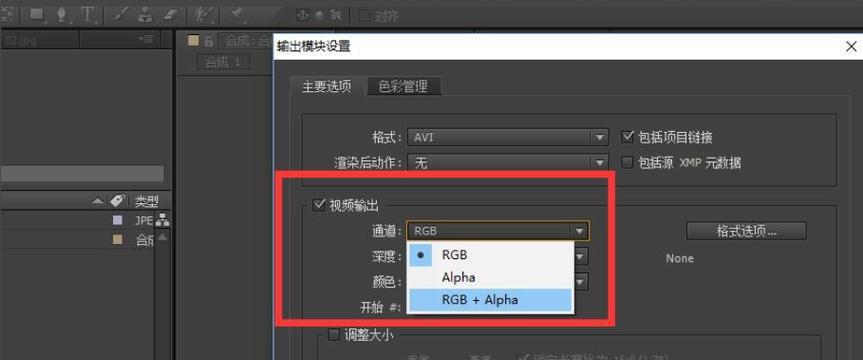863x360 pixels.
Task: Toggle 包括项目链接 checkbox
Action: [627, 137]
